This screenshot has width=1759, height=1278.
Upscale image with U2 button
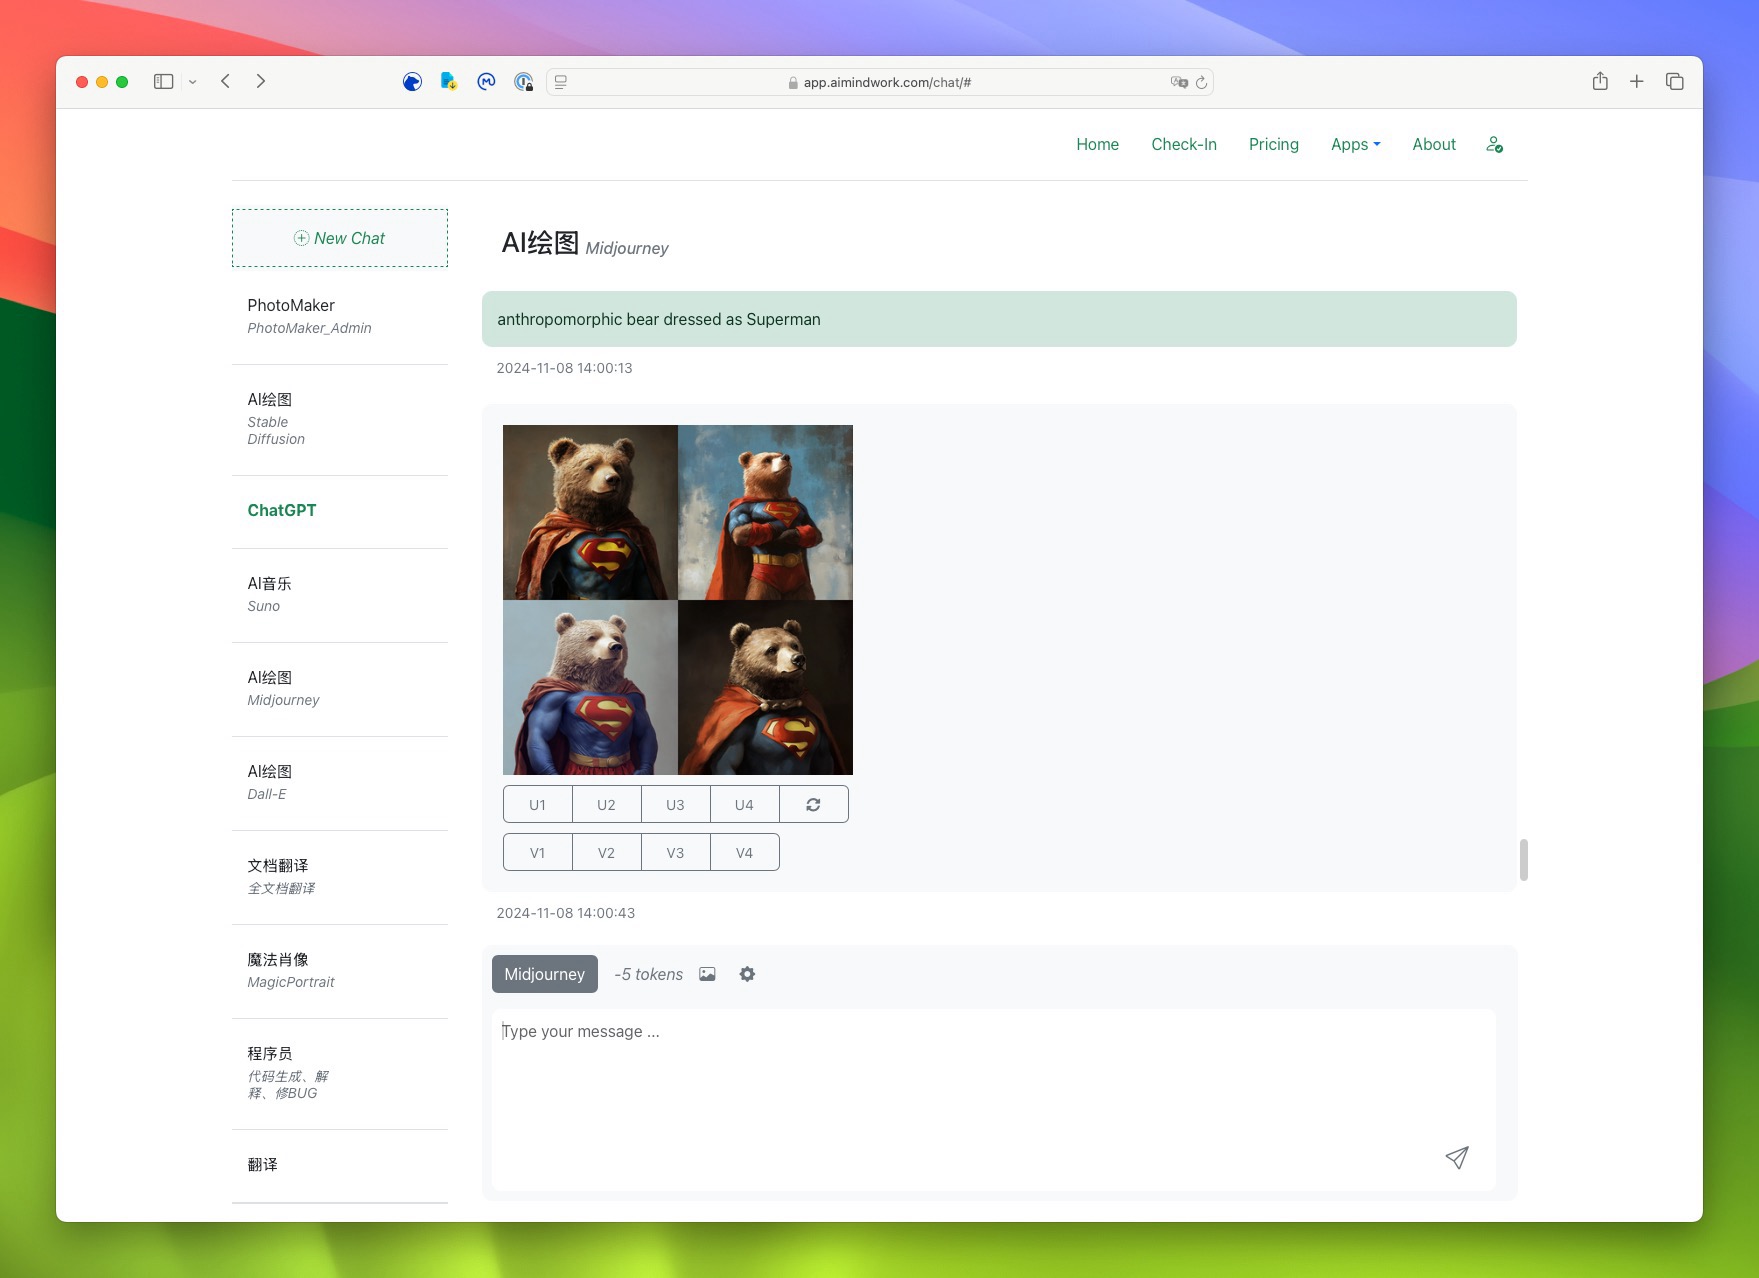607,804
